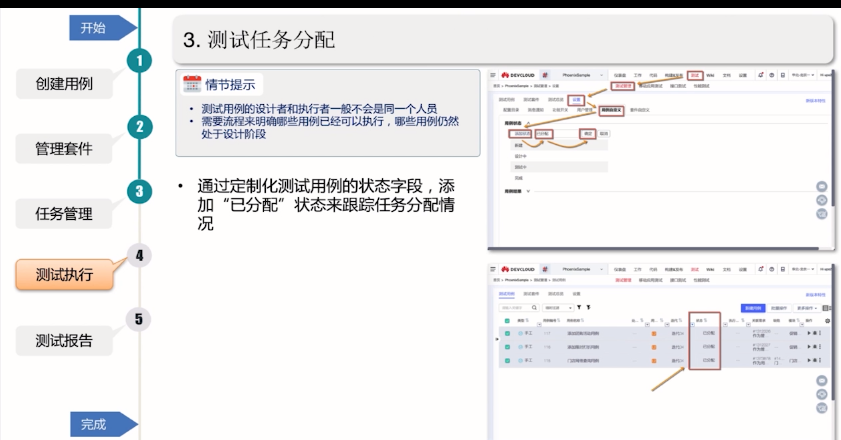Click the funnel filter icon in lower screenshot
Image resolution: width=841 pixels, height=440 pixels.
pyautogui.click(x=579, y=307)
